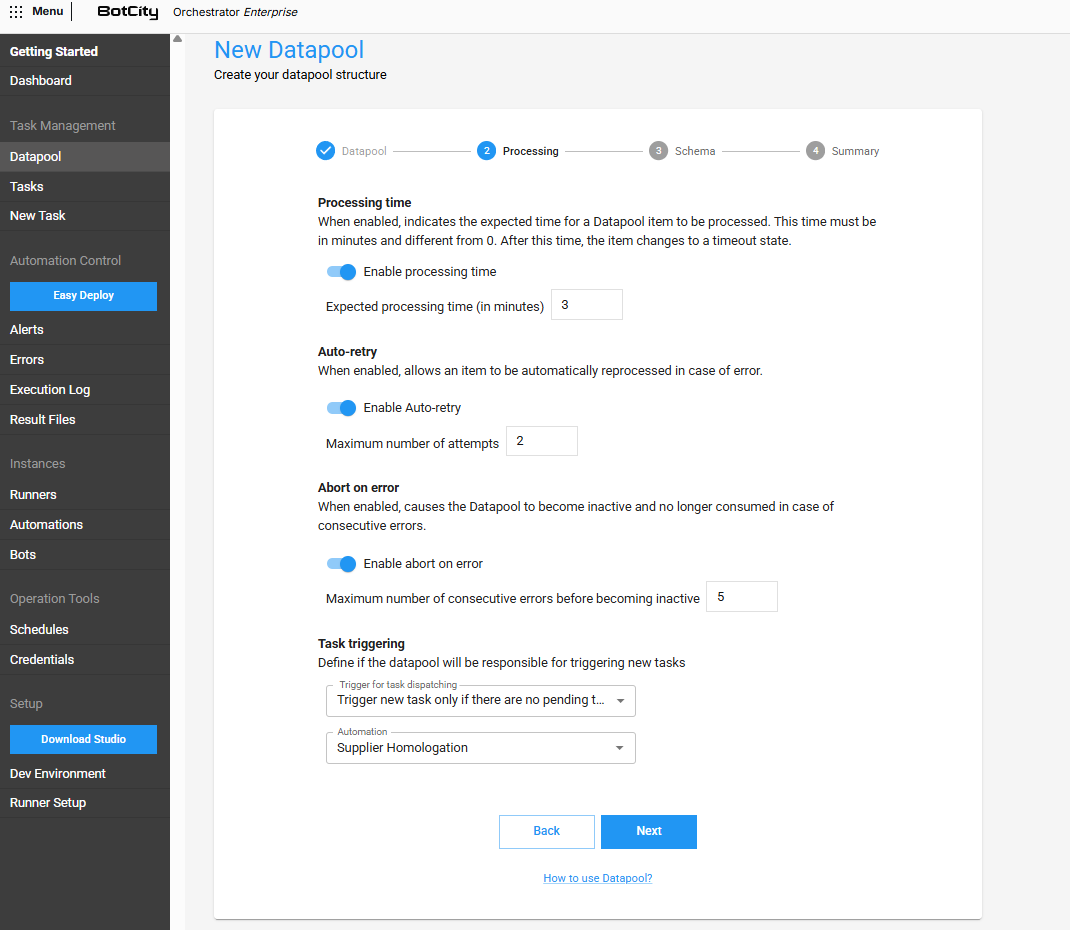Go to Credentials in sidebar
The height and width of the screenshot is (930, 1070).
pyautogui.click(x=42, y=660)
